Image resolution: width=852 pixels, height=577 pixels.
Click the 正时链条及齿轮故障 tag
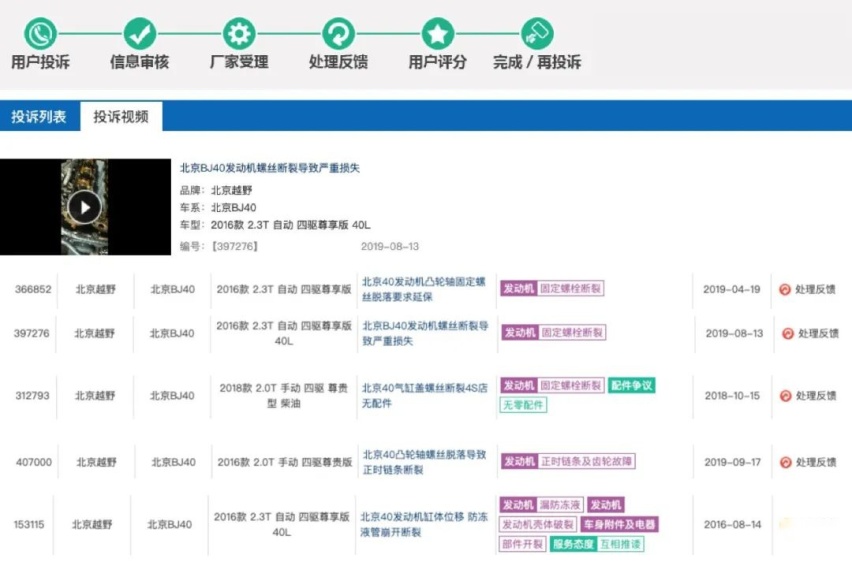586,462
